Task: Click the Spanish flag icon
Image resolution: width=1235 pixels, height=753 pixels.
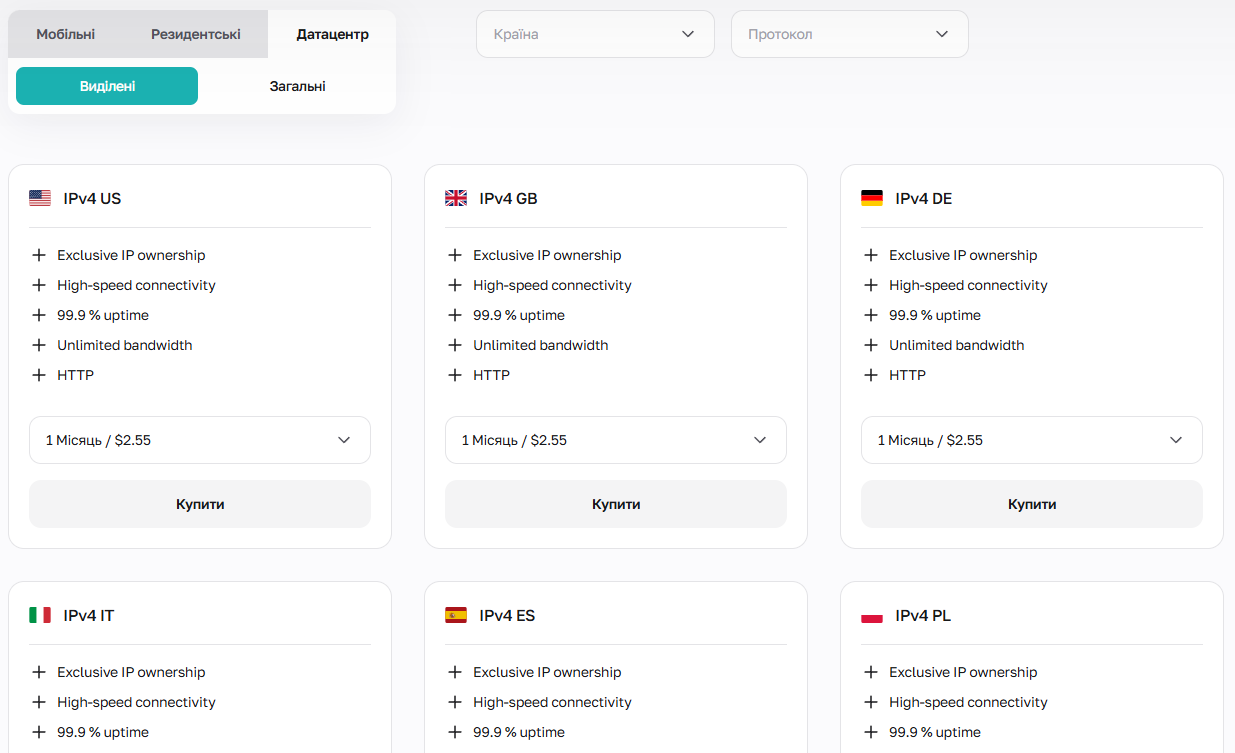Action: [456, 615]
